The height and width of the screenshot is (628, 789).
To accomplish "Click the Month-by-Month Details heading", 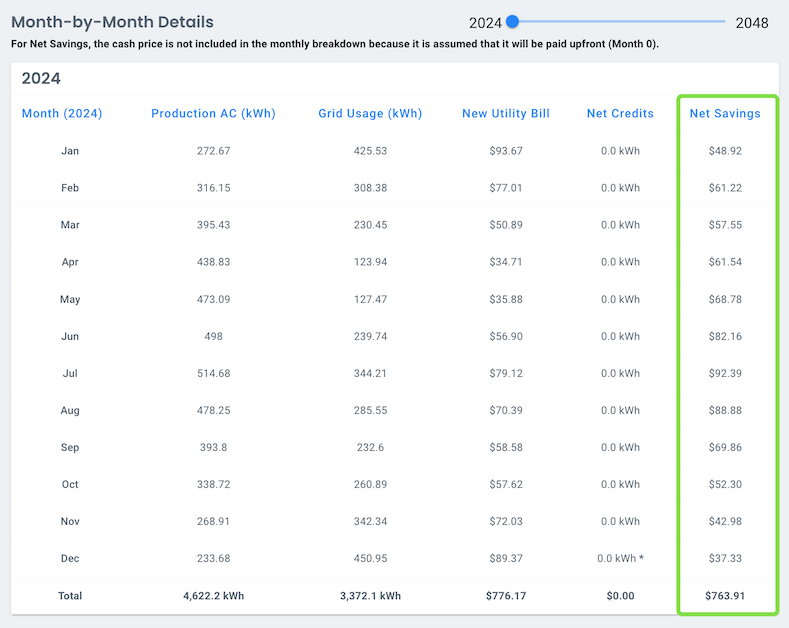I will pos(112,22).
